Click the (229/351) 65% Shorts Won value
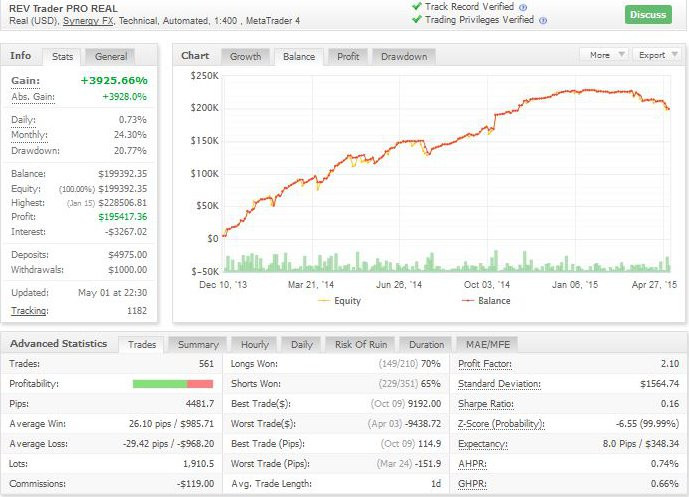This screenshot has height=497, width=689. coord(410,384)
